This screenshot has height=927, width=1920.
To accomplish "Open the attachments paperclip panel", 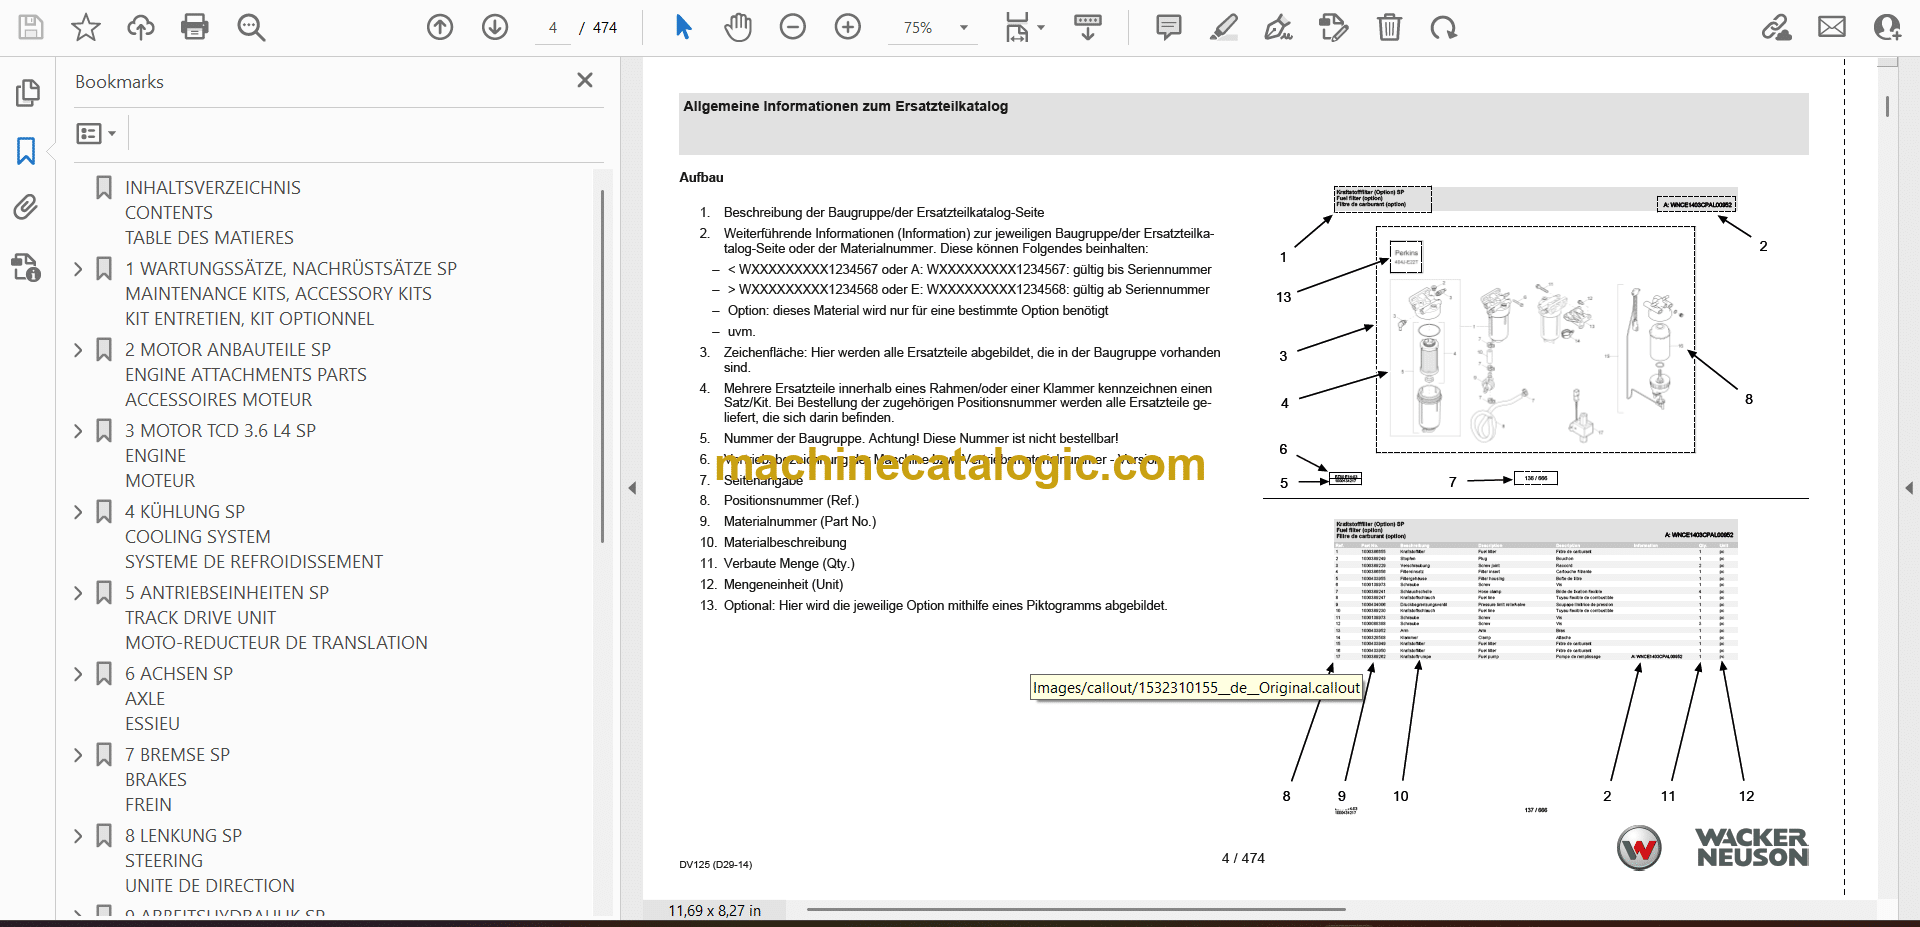I will tap(26, 207).
